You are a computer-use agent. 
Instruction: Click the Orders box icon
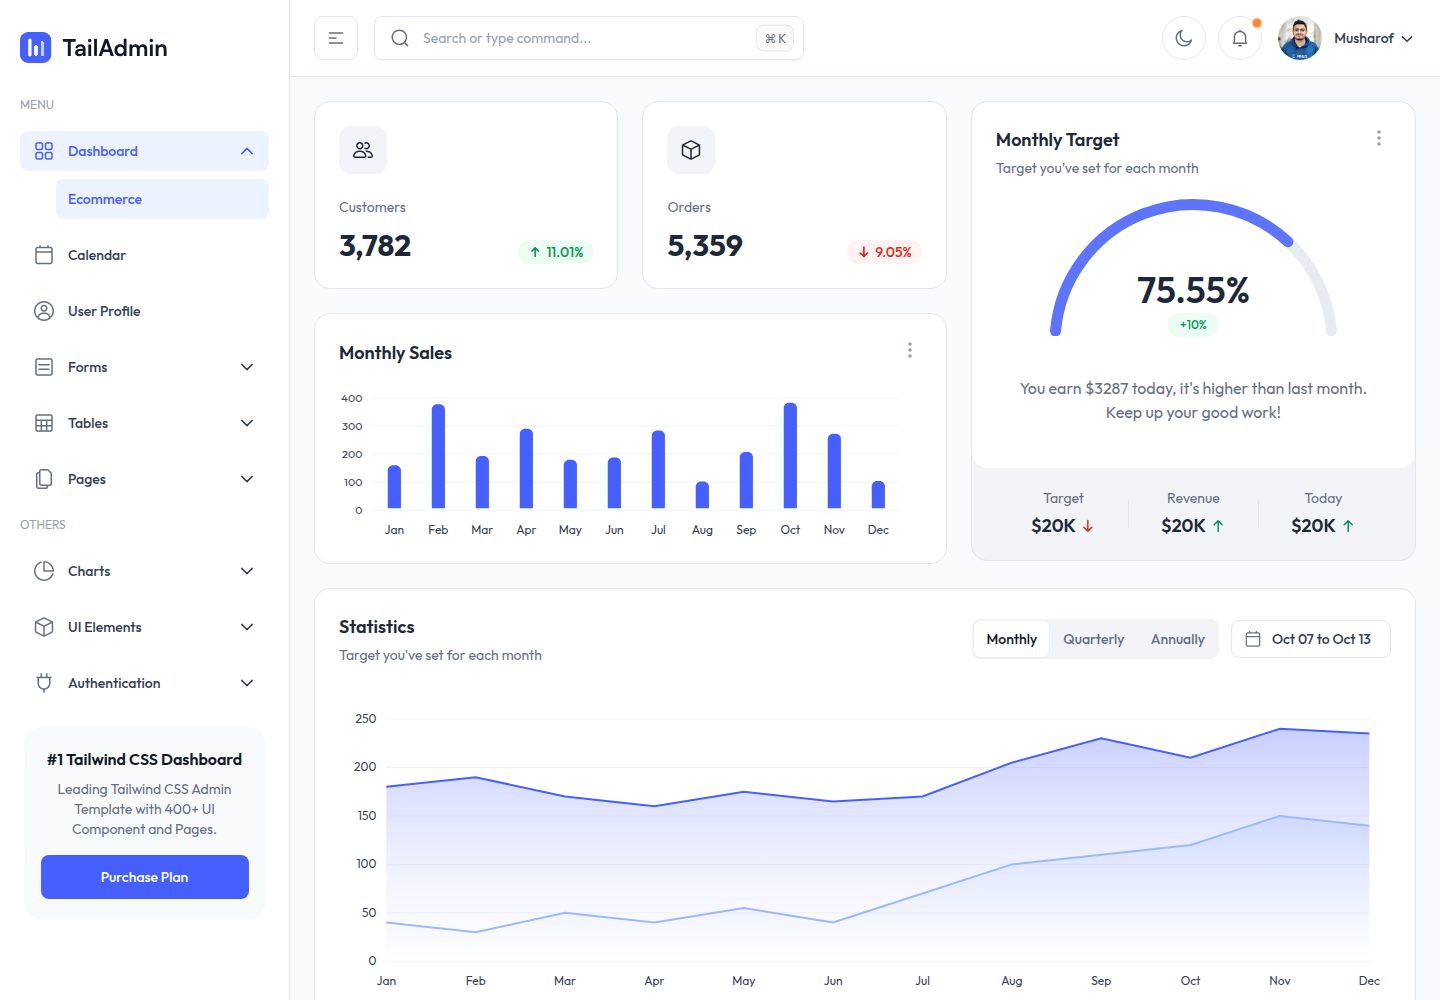coord(691,150)
